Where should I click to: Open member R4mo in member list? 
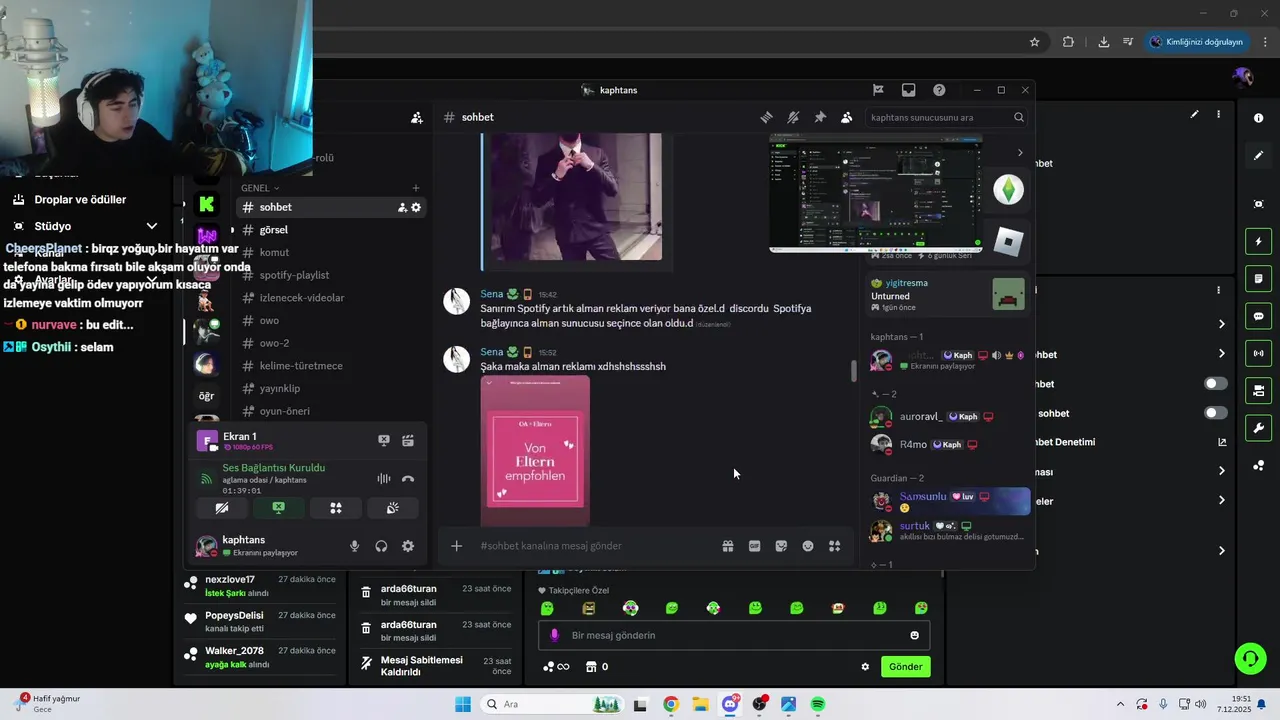[948, 444]
